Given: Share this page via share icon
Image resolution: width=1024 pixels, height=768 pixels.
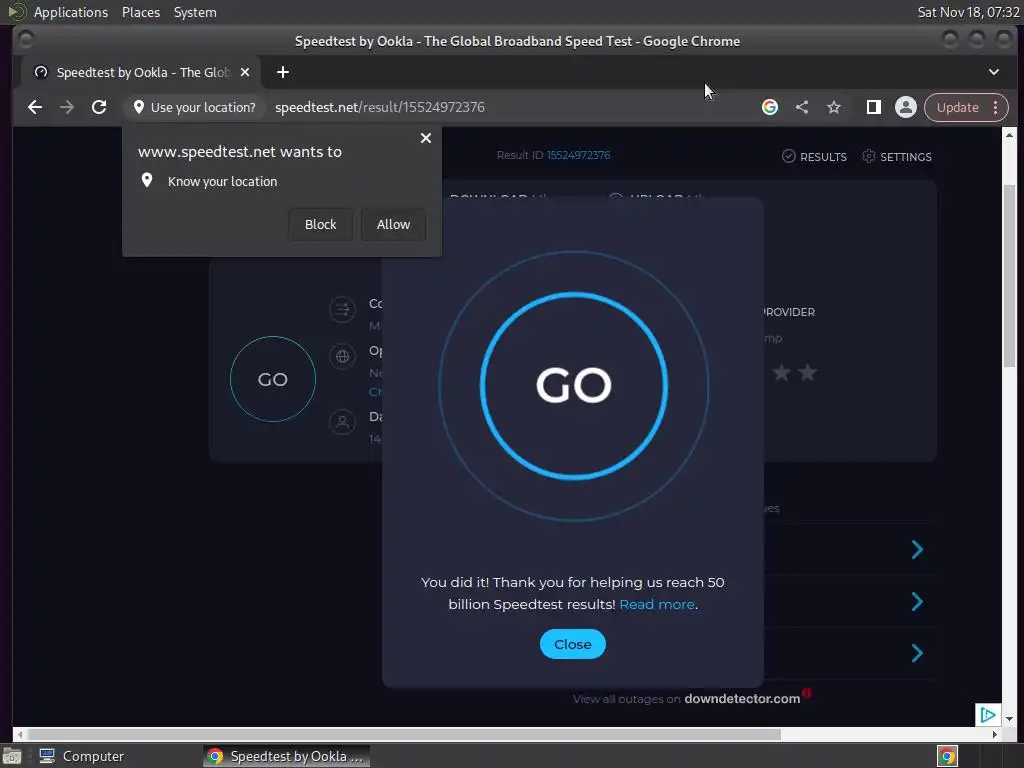Looking at the screenshot, I should (802, 107).
